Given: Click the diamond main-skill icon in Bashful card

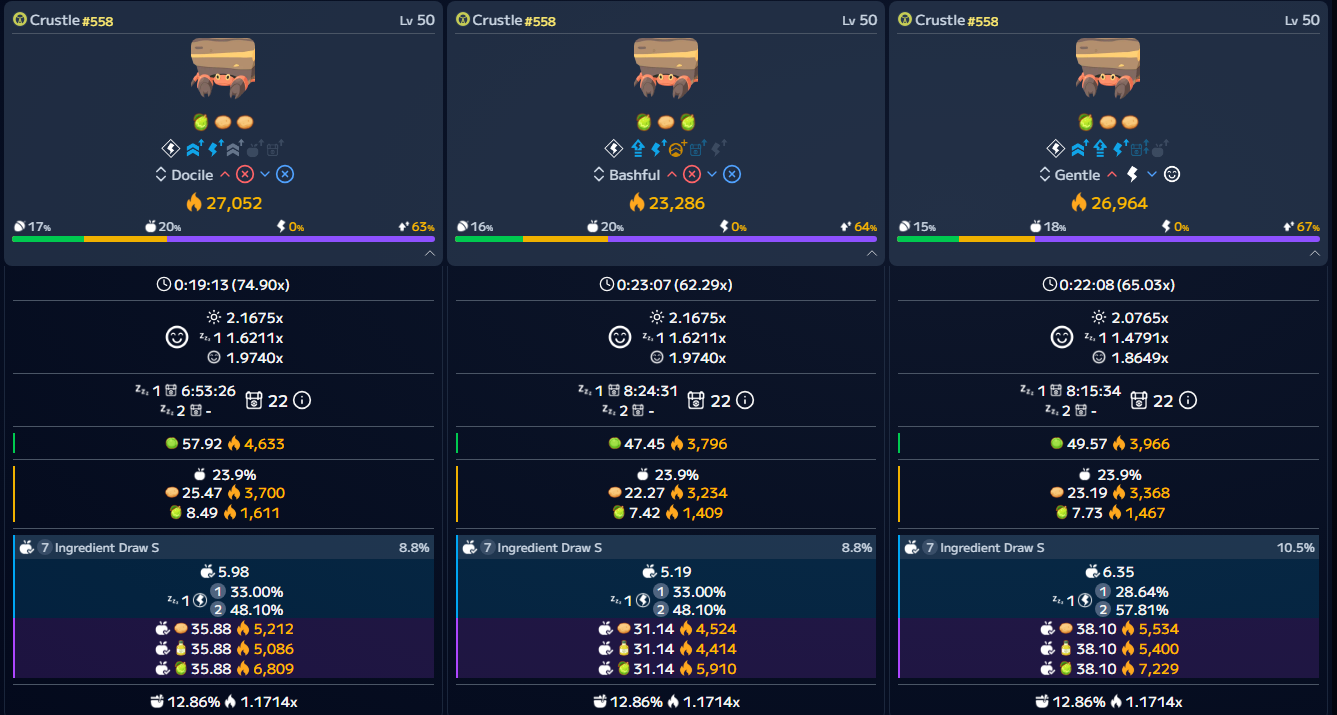Looking at the screenshot, I should (x=613, y=149).
